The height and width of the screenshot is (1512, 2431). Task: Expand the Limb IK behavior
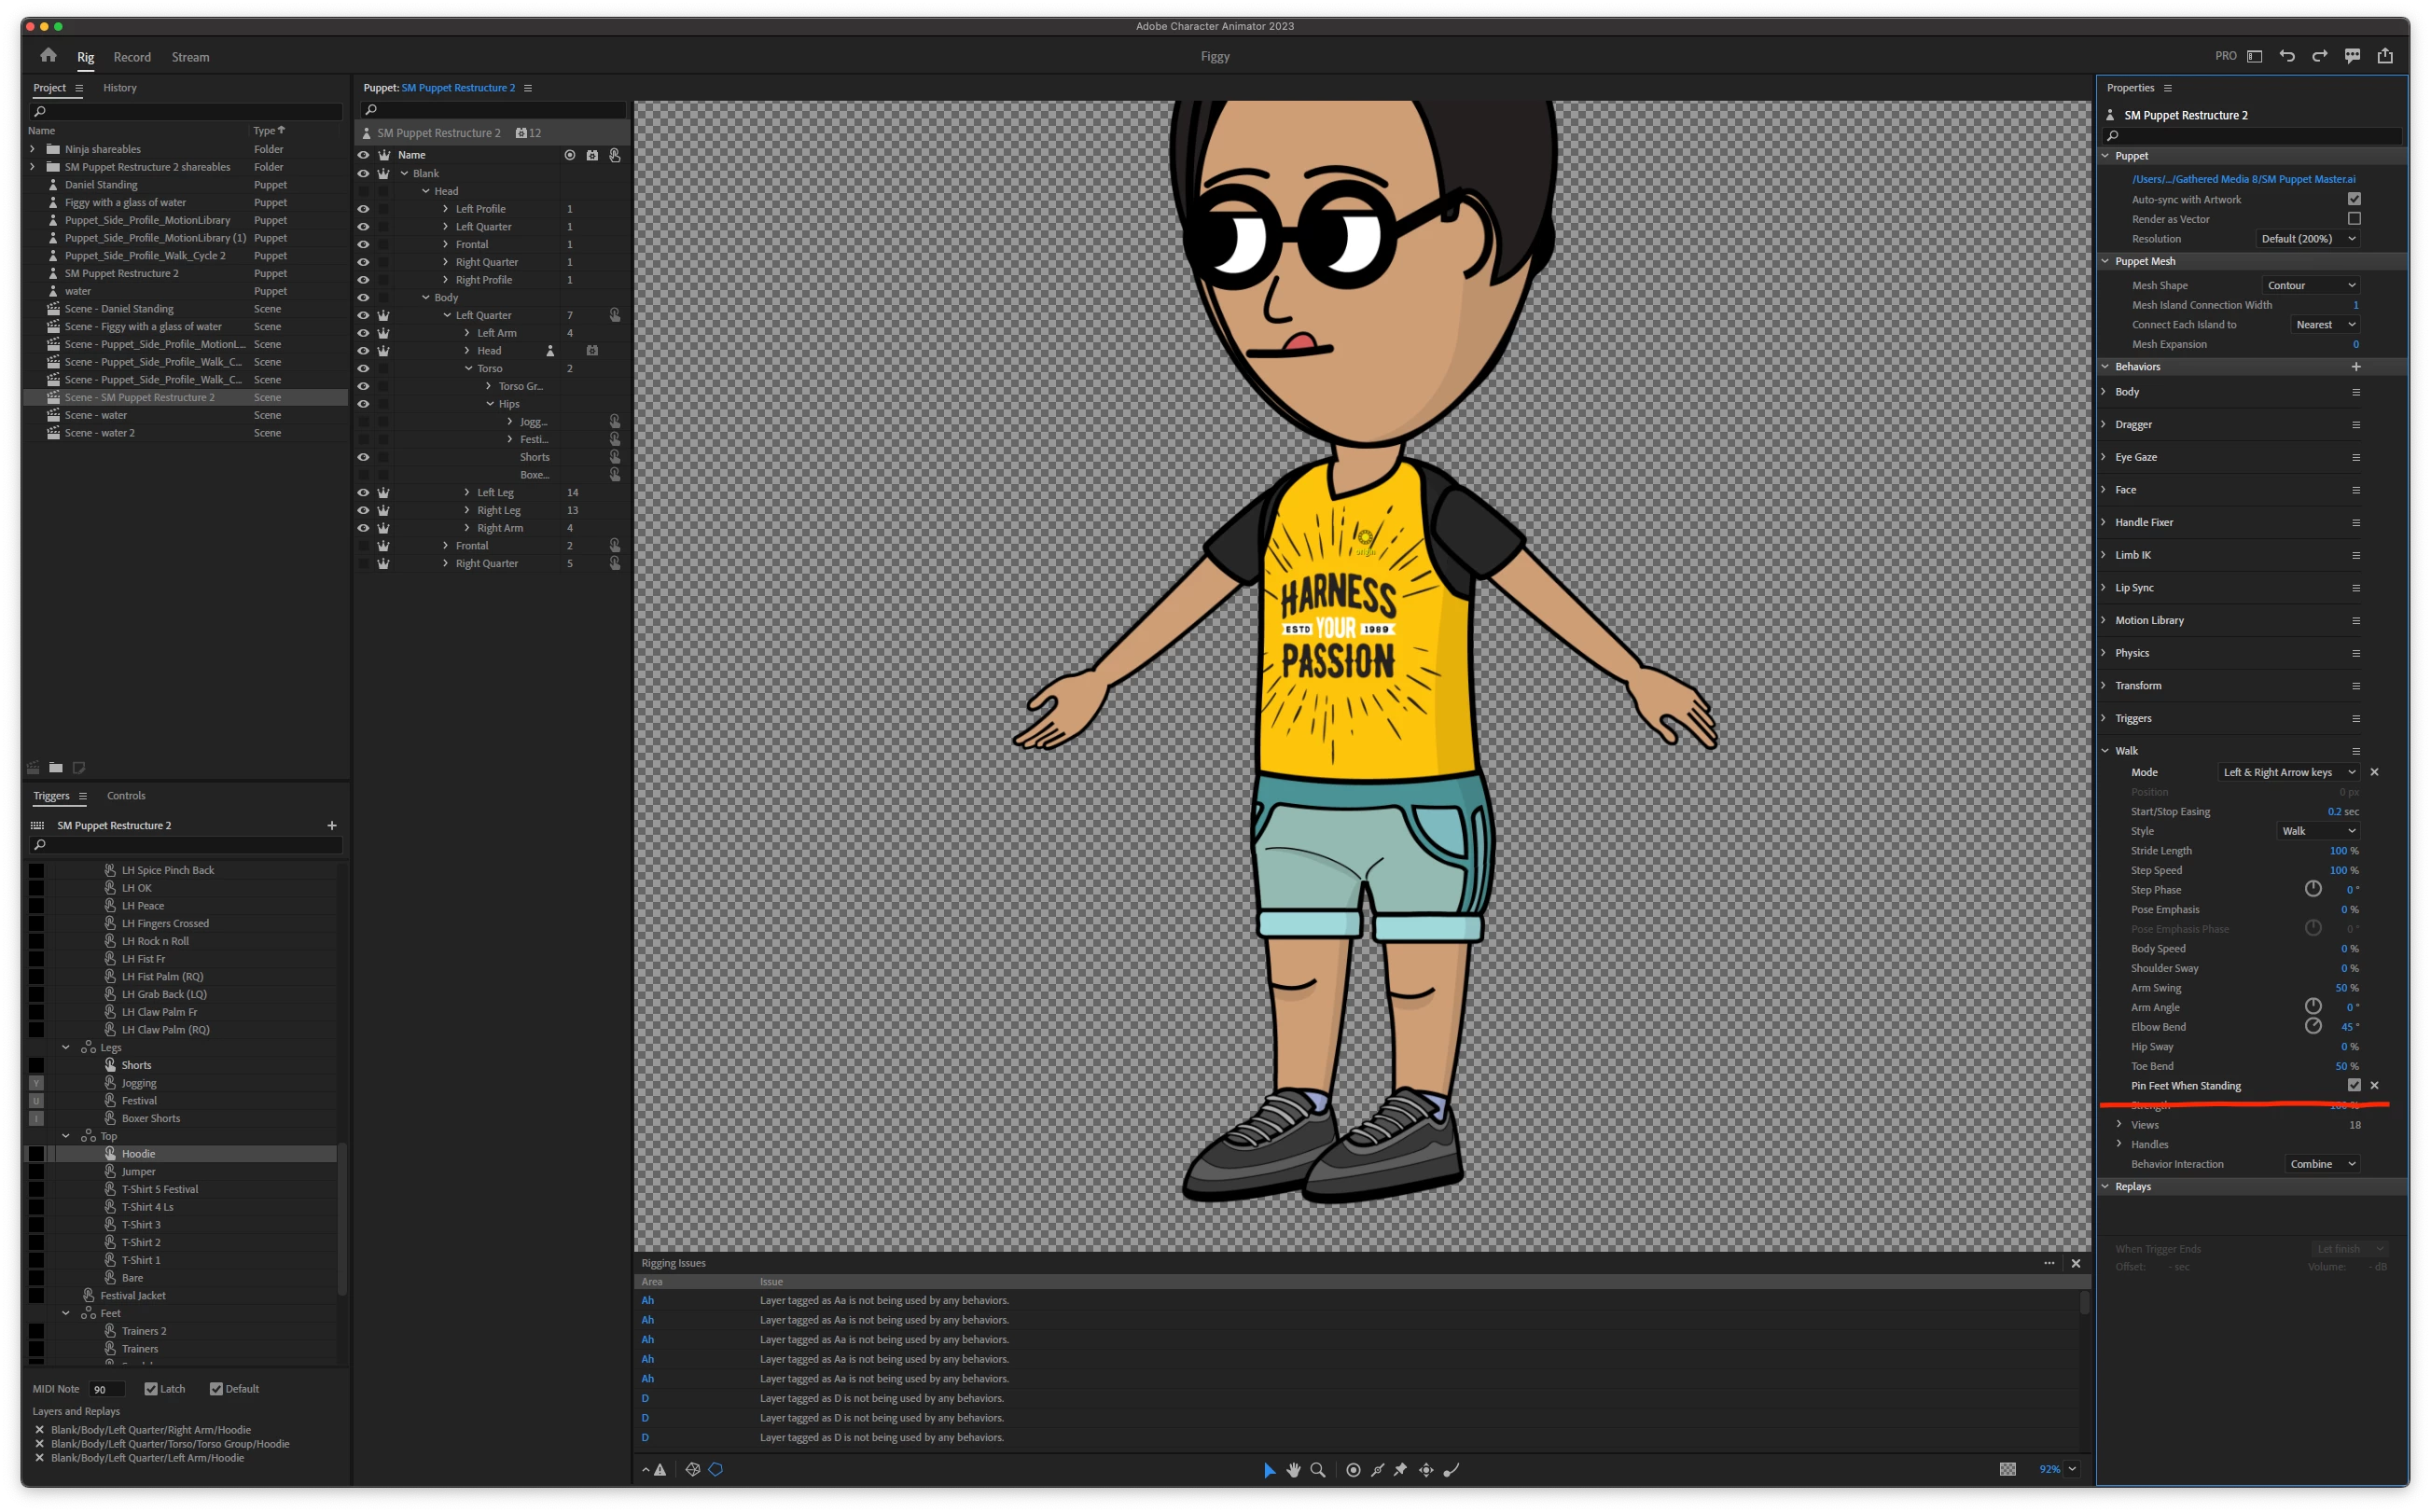(2105, 555)
